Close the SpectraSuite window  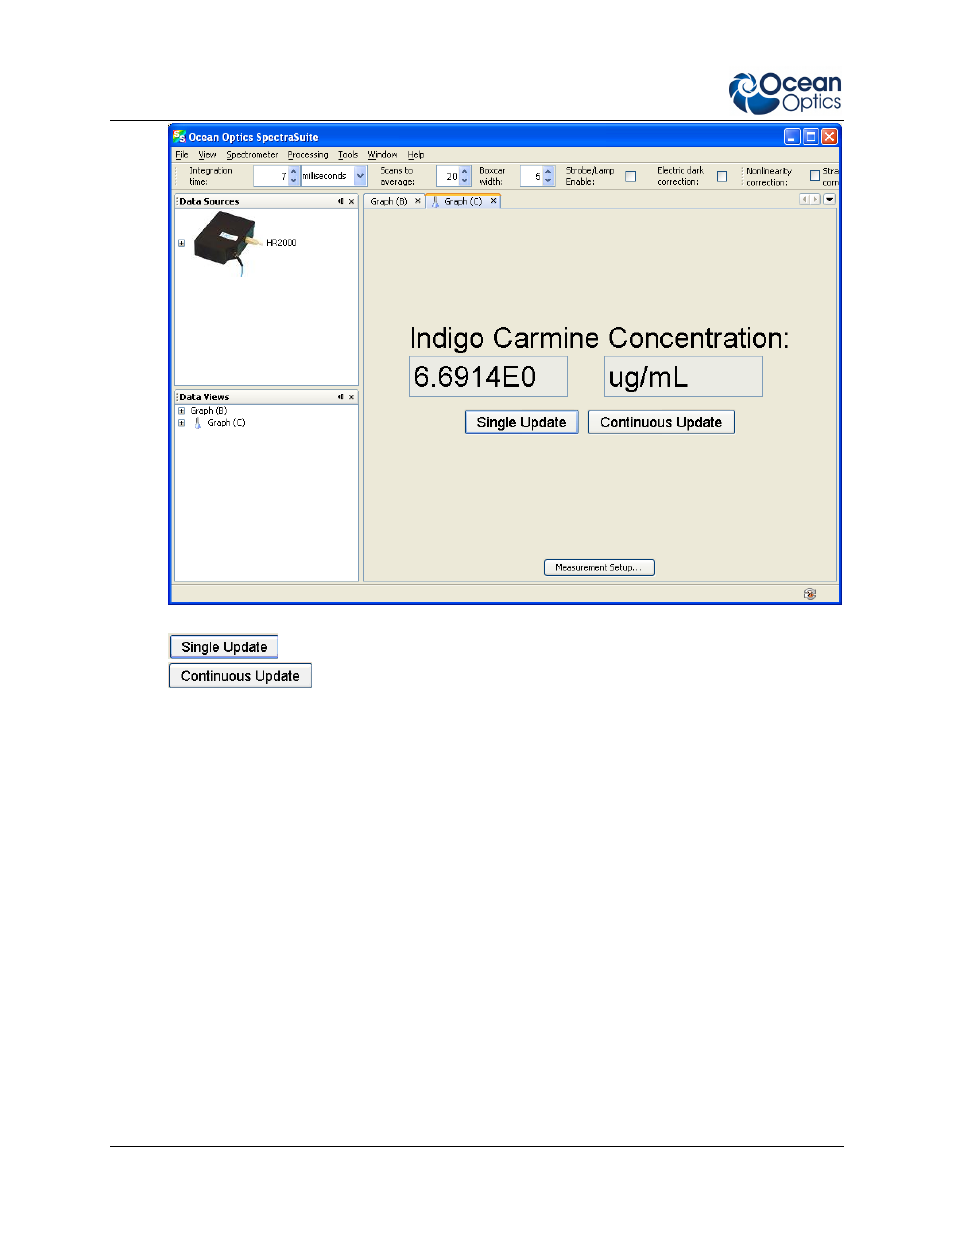pyautogui.click(x=829, y=136)
